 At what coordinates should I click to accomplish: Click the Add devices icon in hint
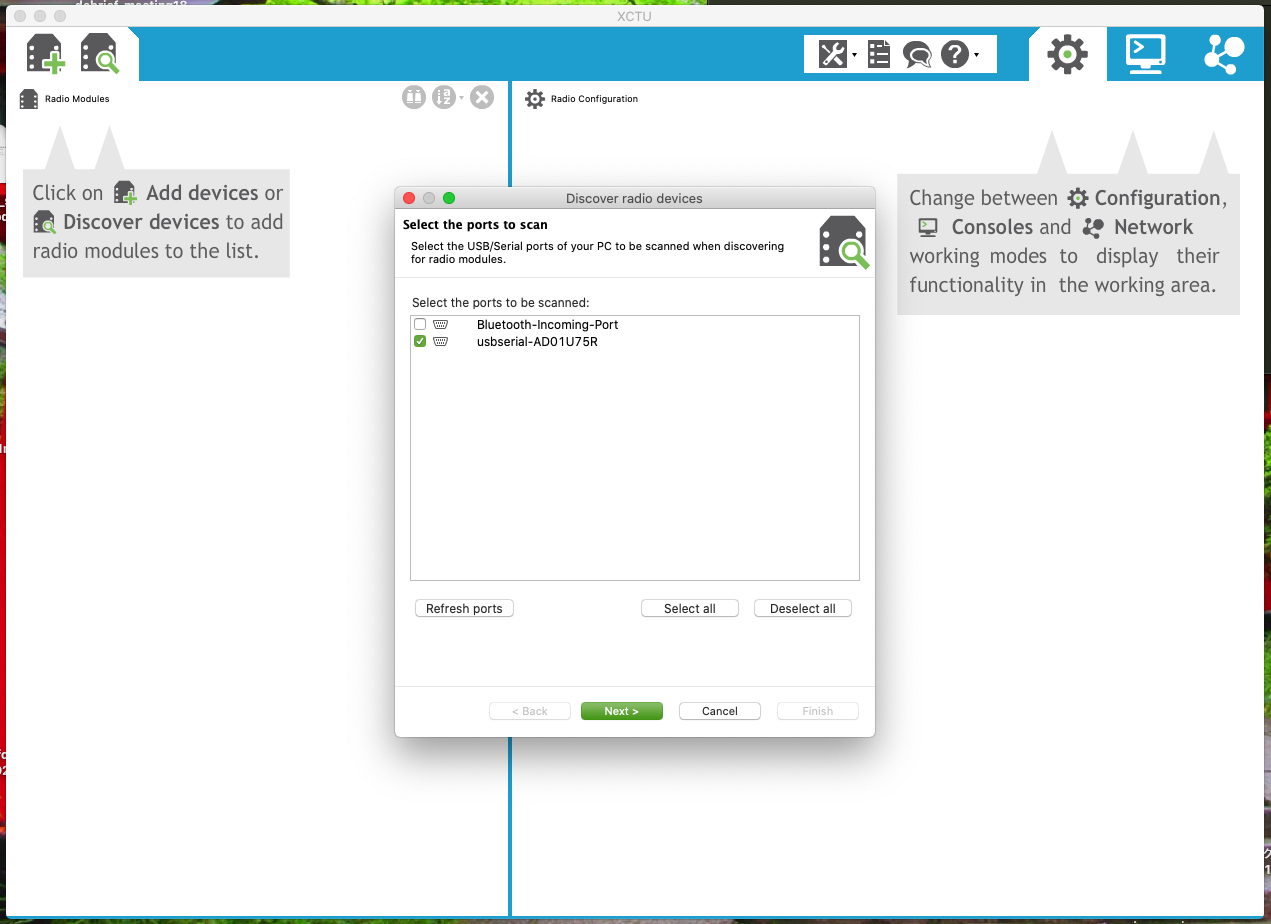click(x=124, y=193)
